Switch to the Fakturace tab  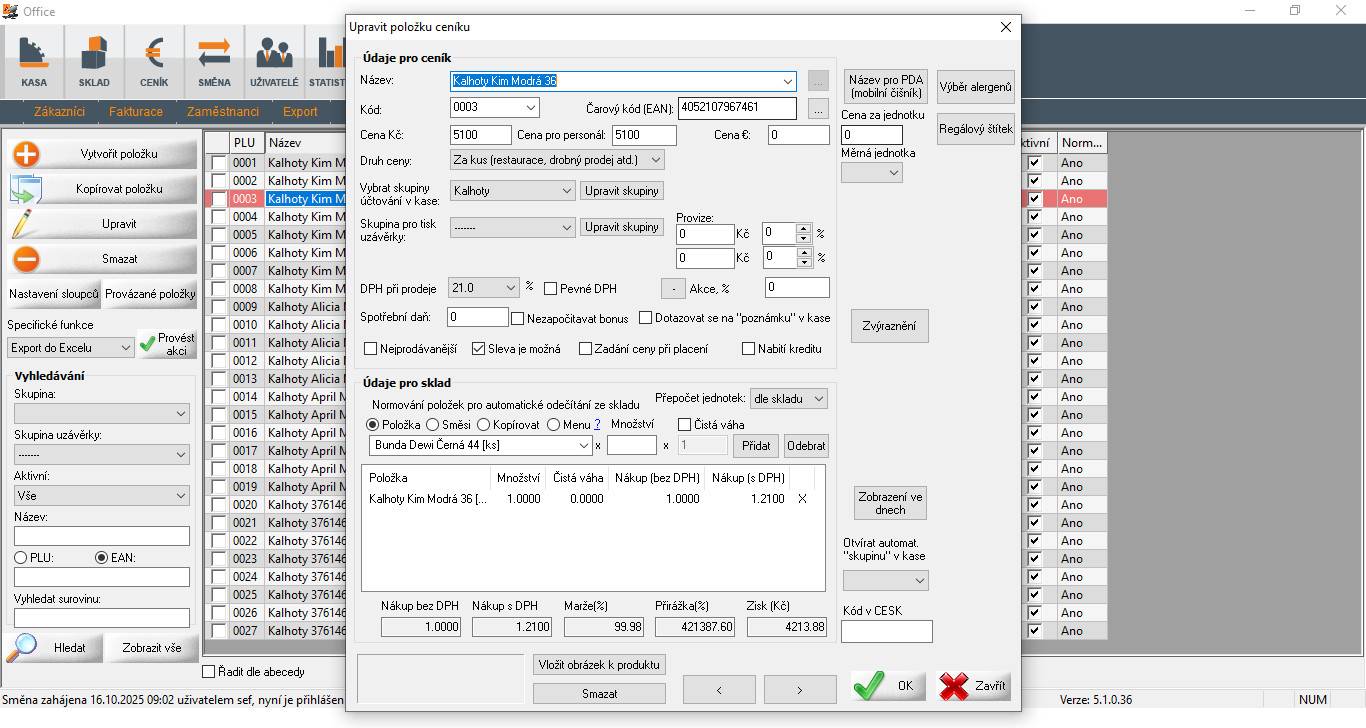point(136,112)
